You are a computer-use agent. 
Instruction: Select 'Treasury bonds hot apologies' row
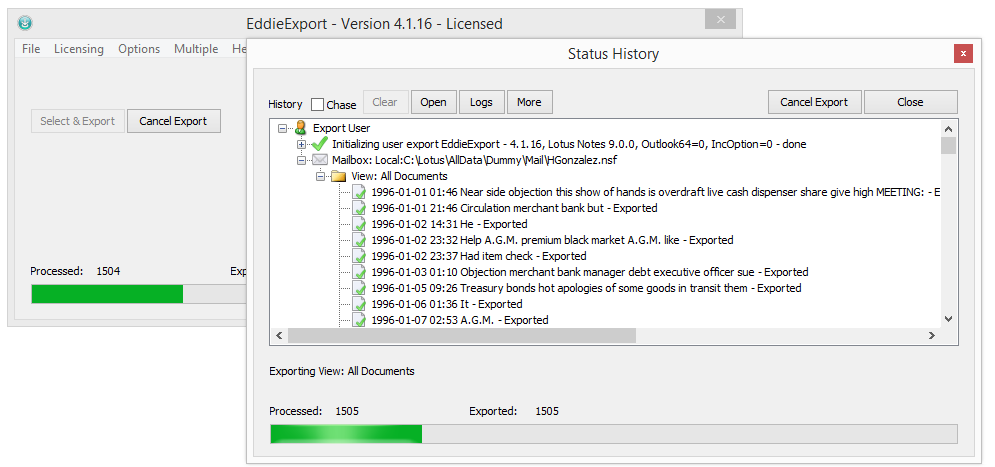pos(586,288)
